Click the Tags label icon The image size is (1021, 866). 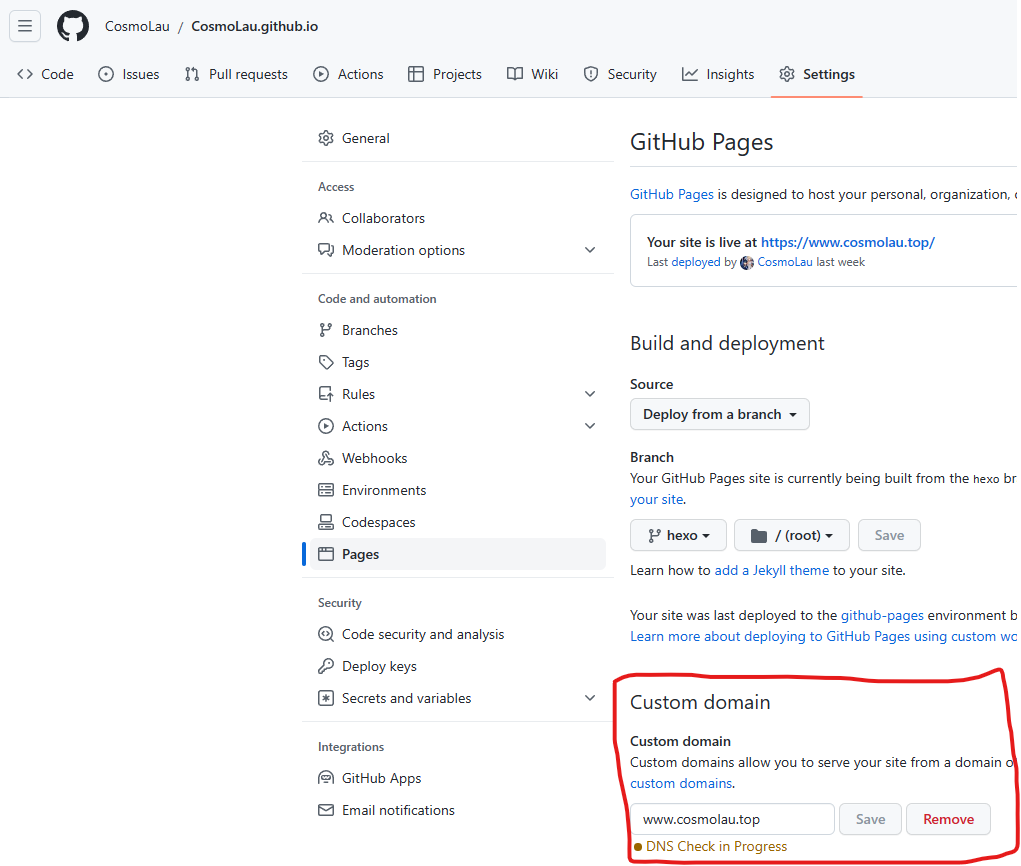[326, 362]
